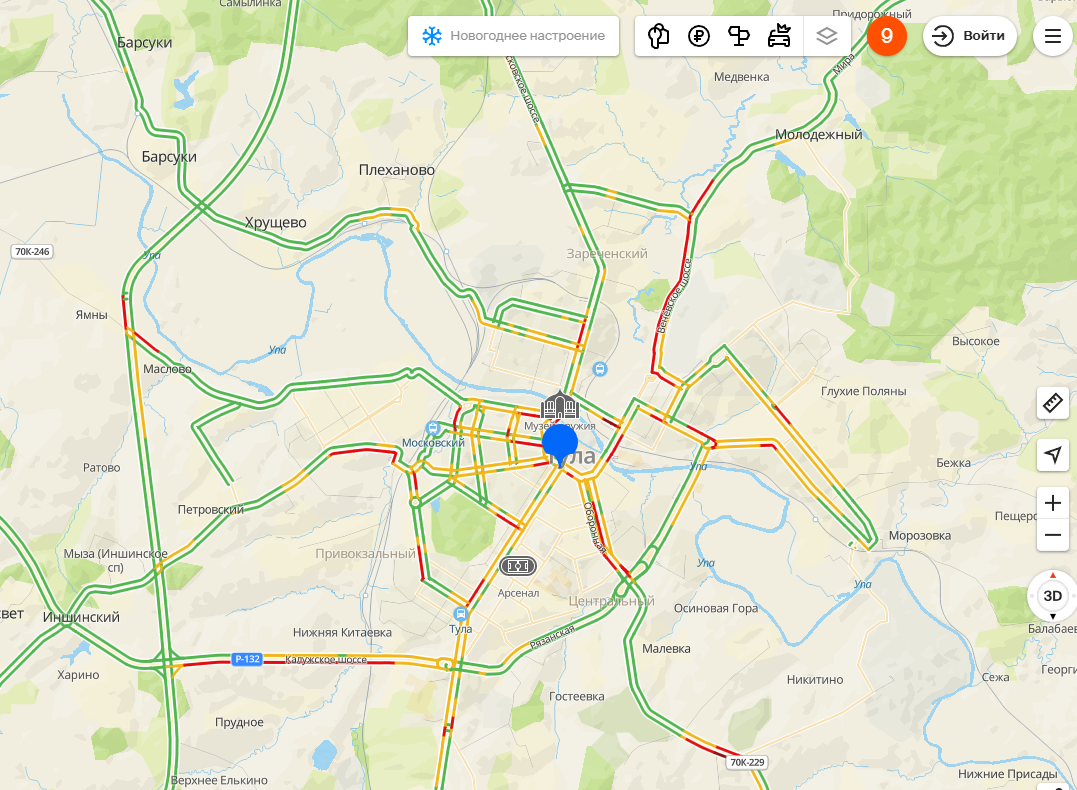Click the Новогоднее настроение button
This screenshot has width=1077, height=790.
tap(513, 36)
